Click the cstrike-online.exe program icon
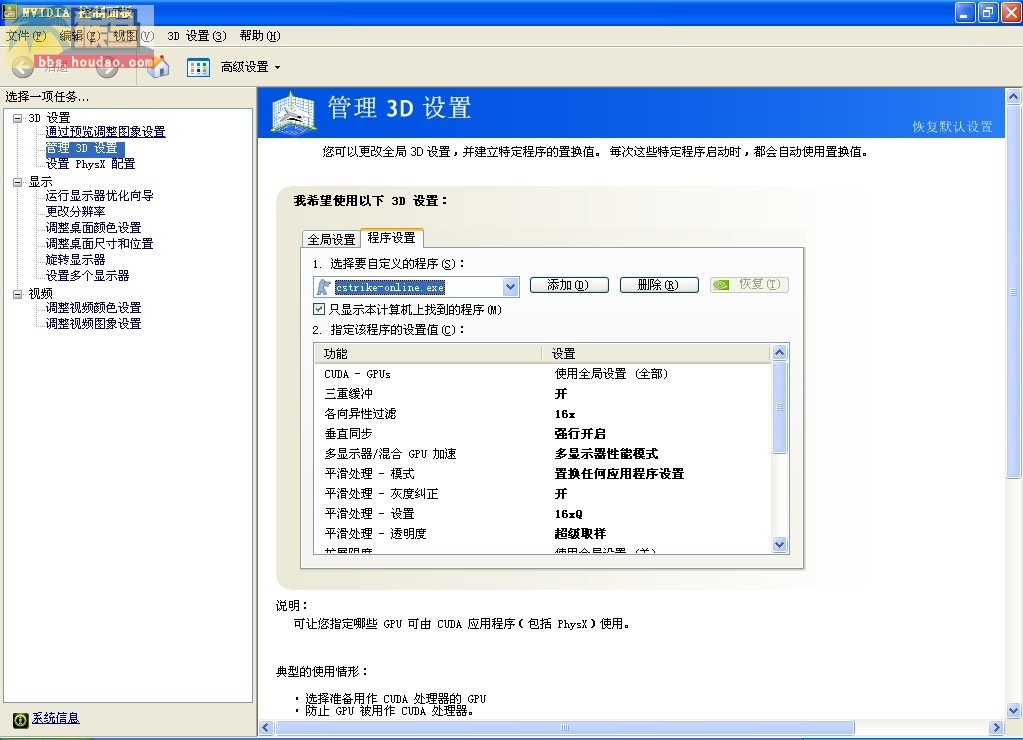The width and height of the screenshot is (1023, 740). [x=324, y=286]
